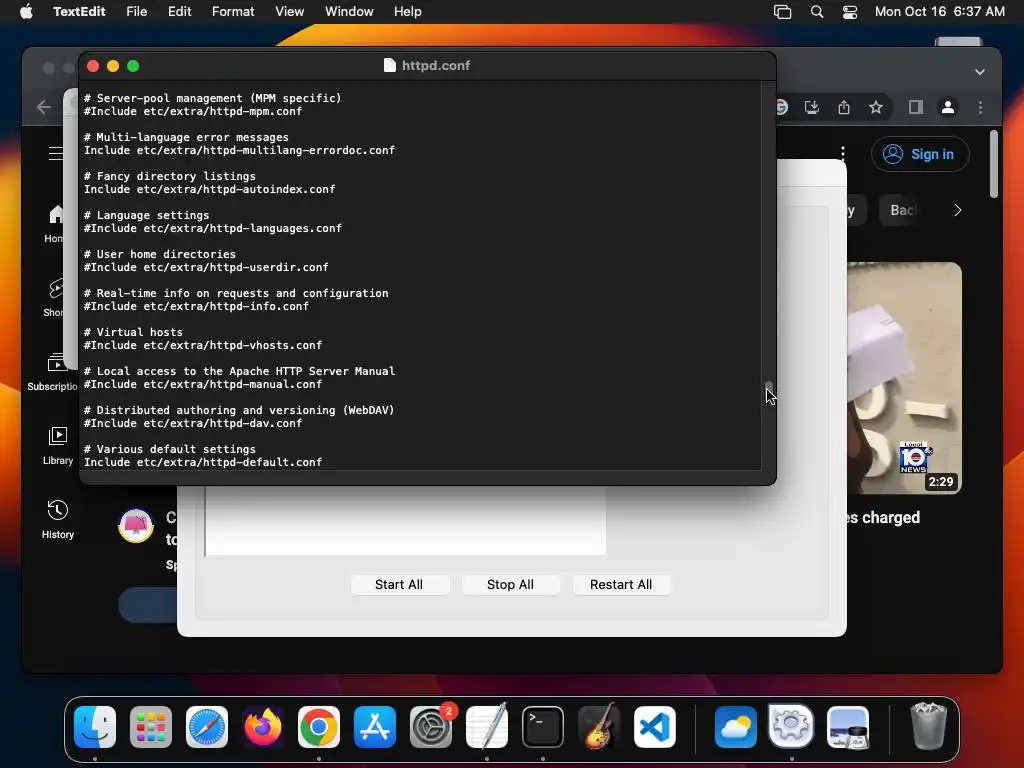Image resolution: width=1024 pixels, height=768 pixels.
Task: Open Safari from the Dock
Action: [x=207, y=727]
